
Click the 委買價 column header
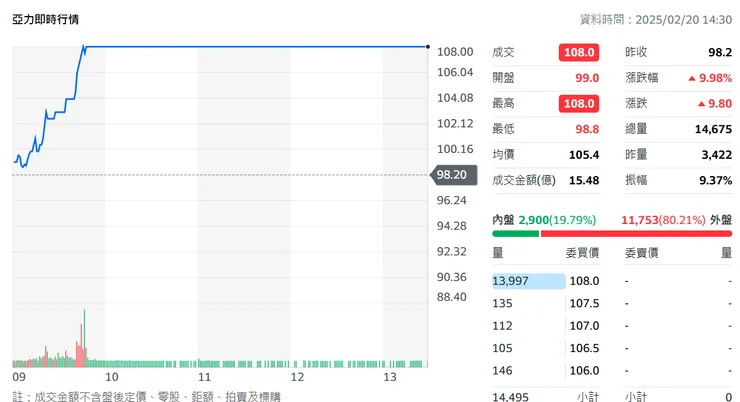pos(582,253)
